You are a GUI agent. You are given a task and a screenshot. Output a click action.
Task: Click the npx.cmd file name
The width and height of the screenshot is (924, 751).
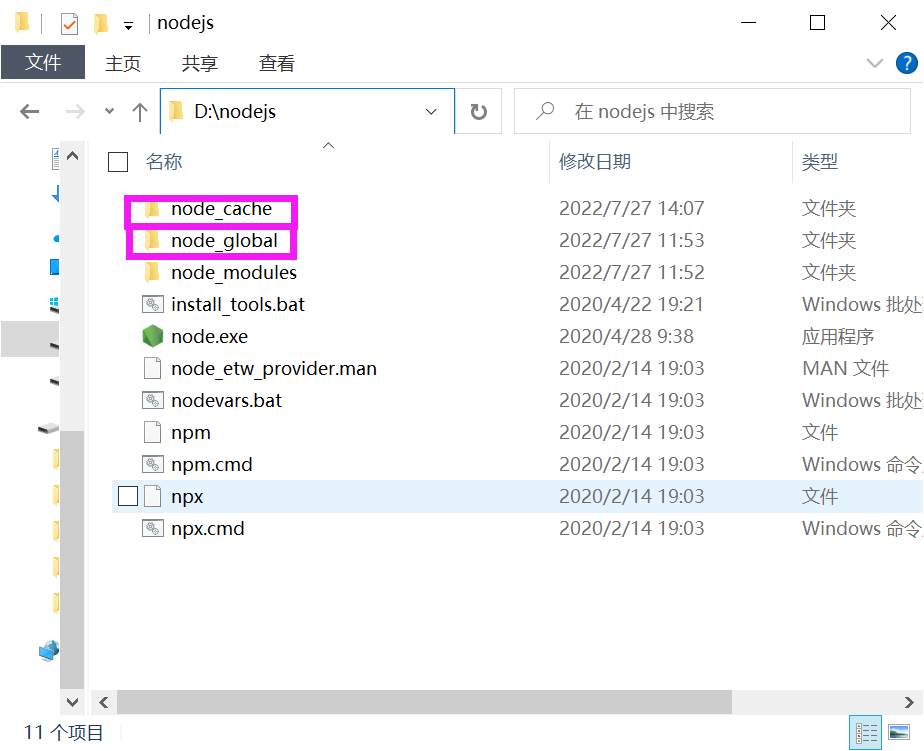click(x=207, y=529)
